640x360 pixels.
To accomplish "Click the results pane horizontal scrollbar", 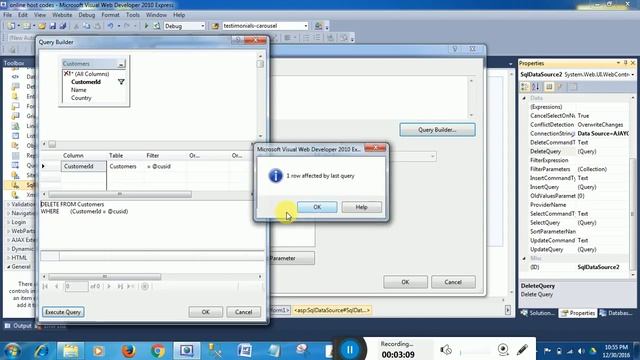I will (104, 277).
